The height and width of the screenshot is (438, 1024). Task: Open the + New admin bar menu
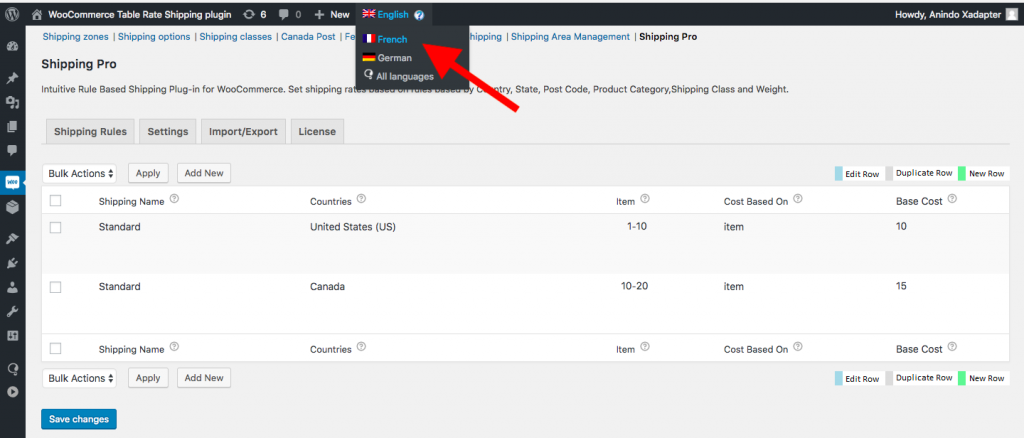332,14
